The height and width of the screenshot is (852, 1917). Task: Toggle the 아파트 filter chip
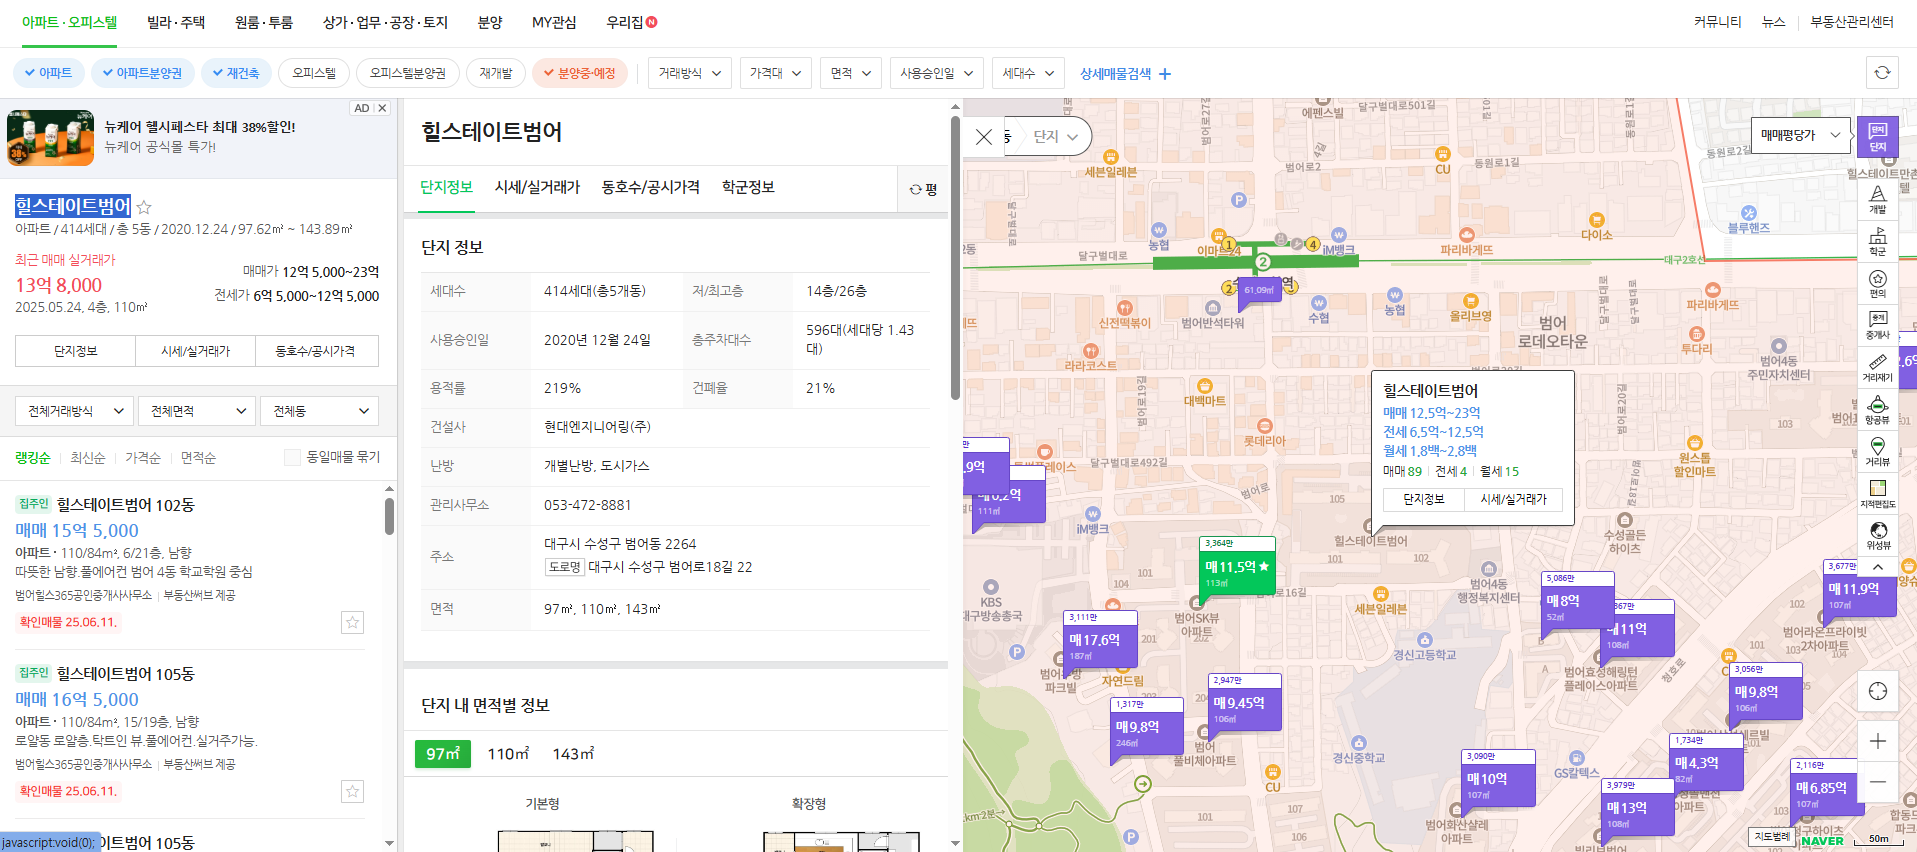point(49,73)
